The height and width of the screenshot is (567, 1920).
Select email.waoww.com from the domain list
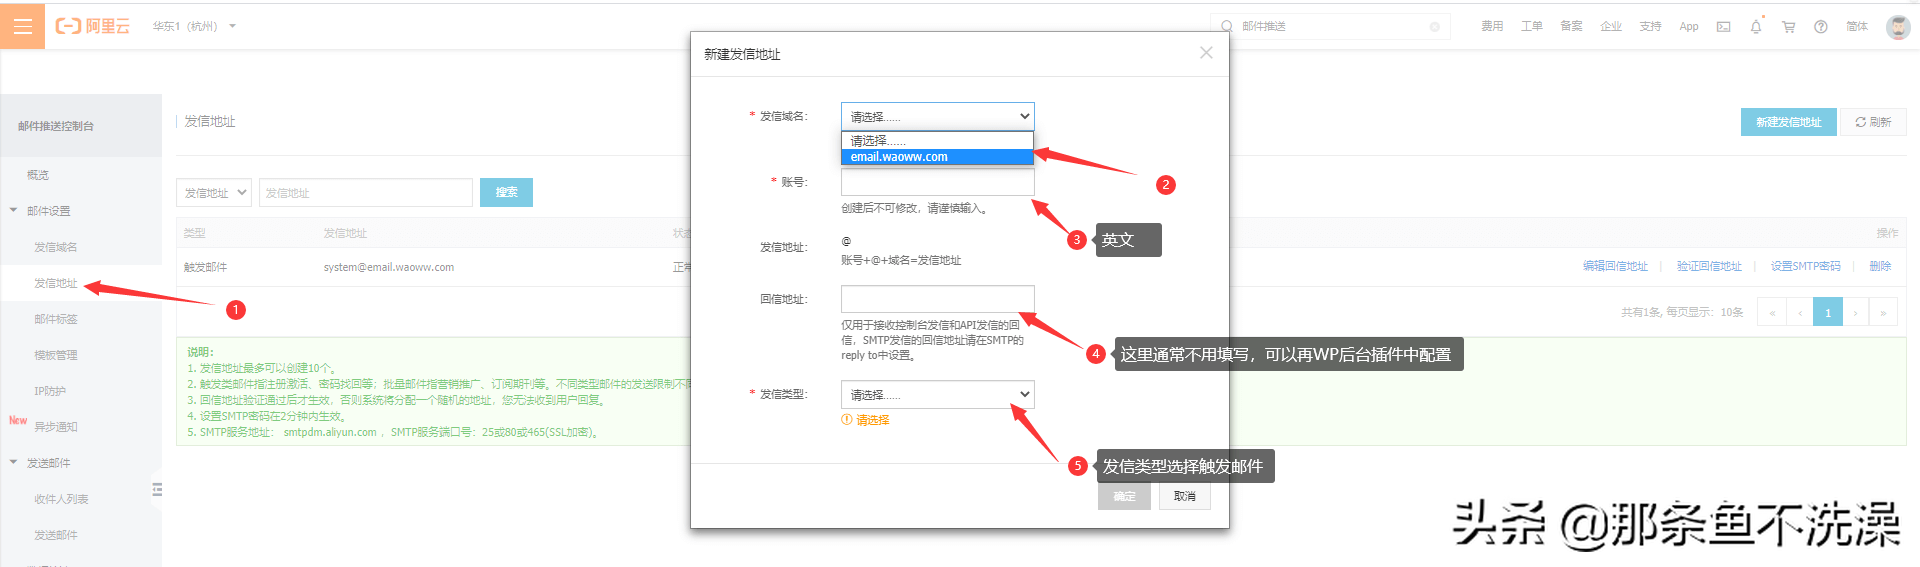click(x=937, y=157)
